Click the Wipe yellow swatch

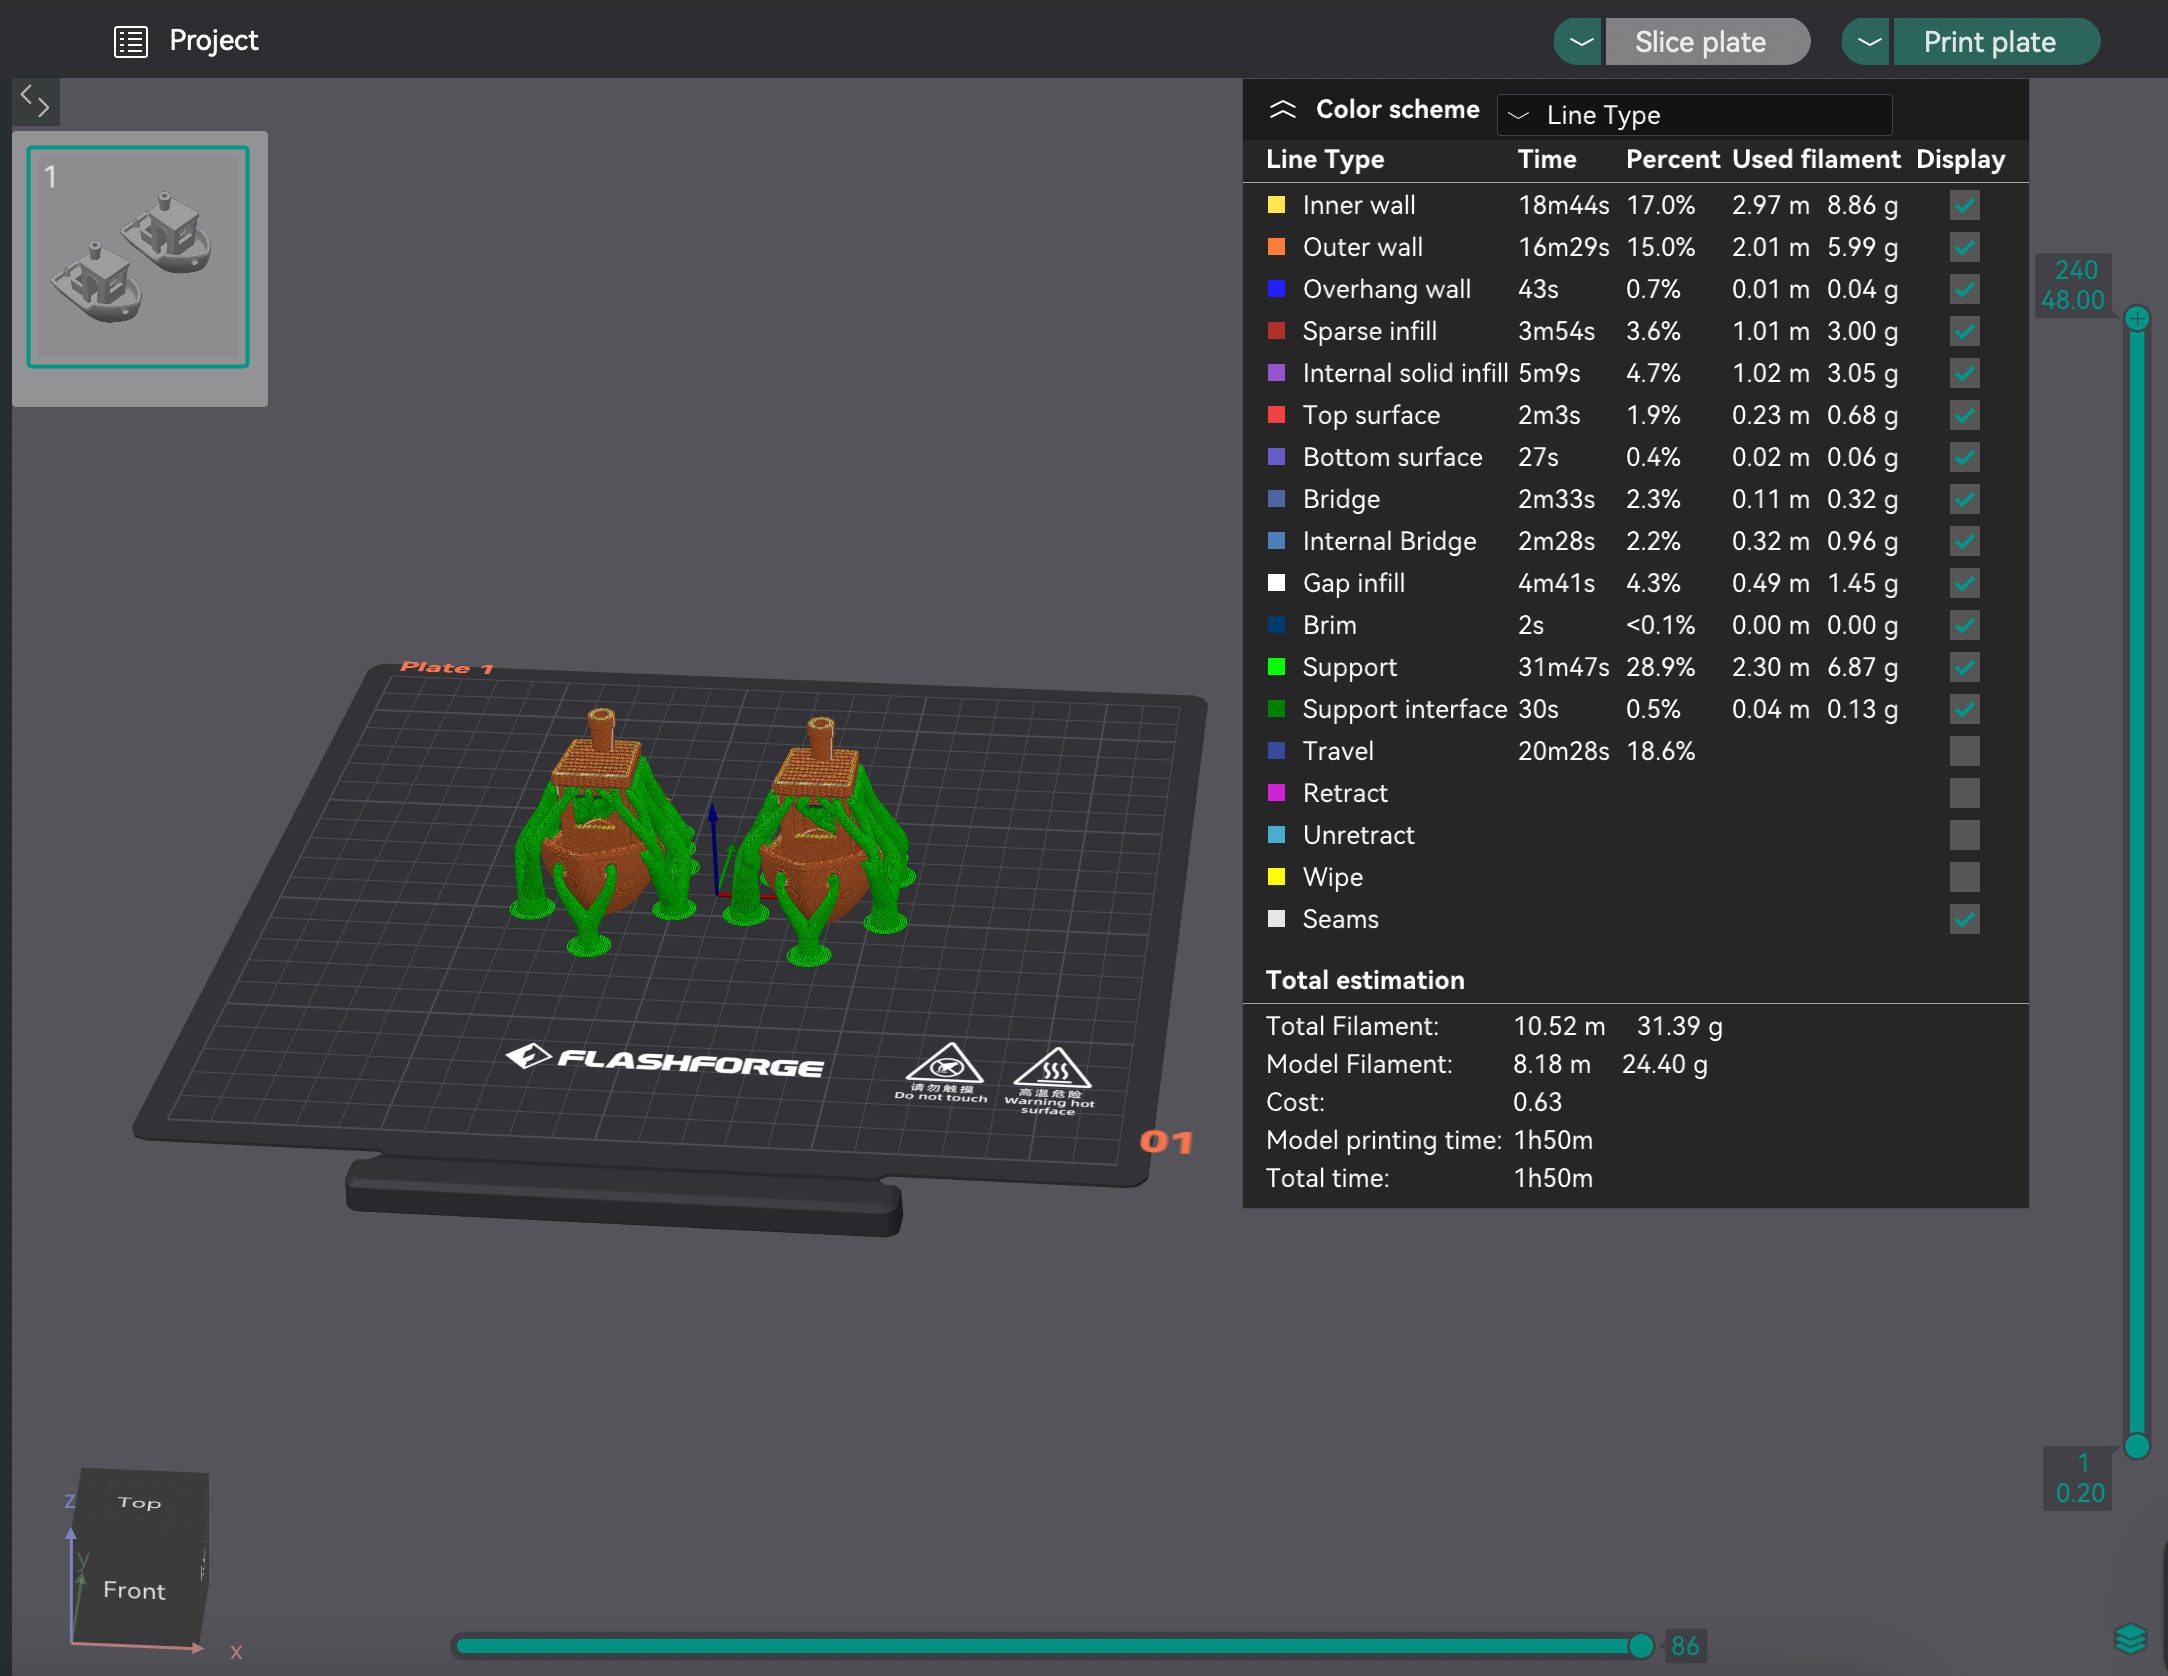point(1277,877)
